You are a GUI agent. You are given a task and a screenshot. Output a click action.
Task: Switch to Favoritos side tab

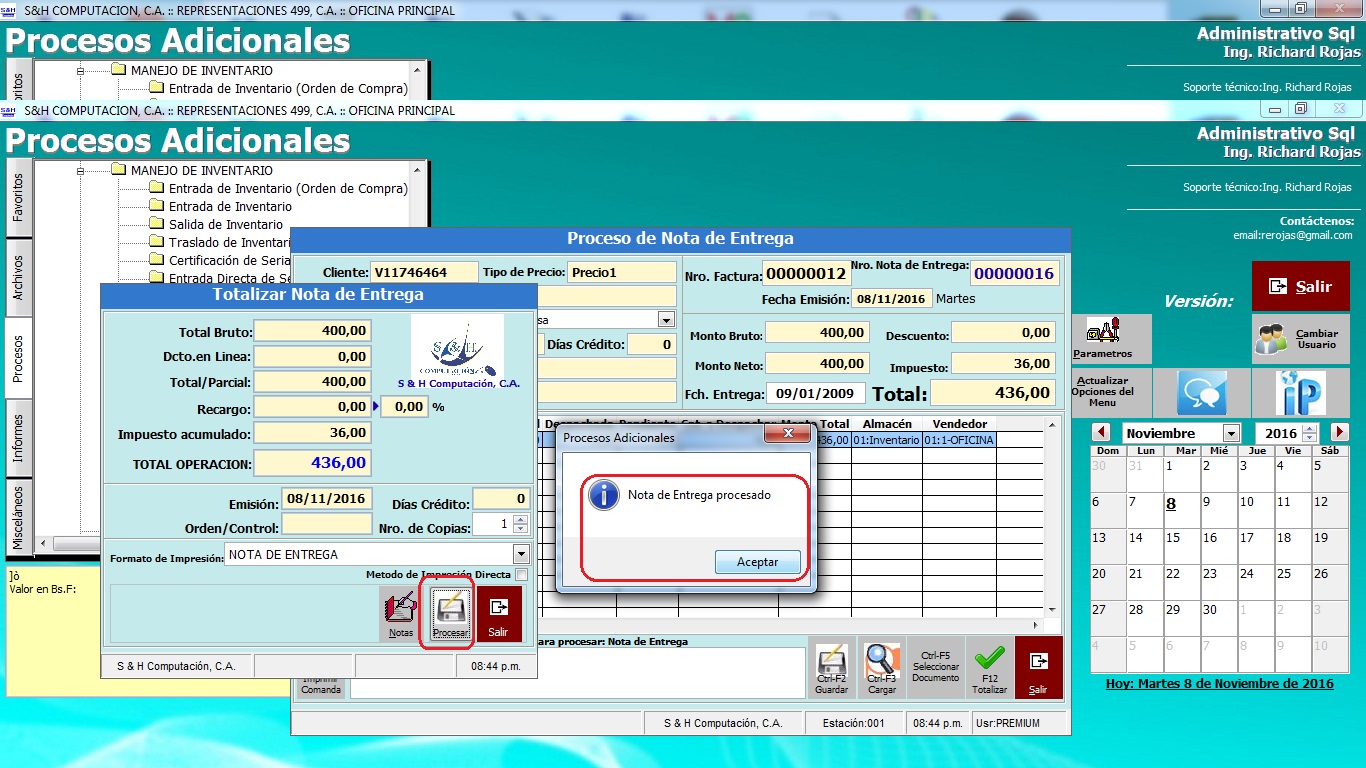tap(18, 198)
